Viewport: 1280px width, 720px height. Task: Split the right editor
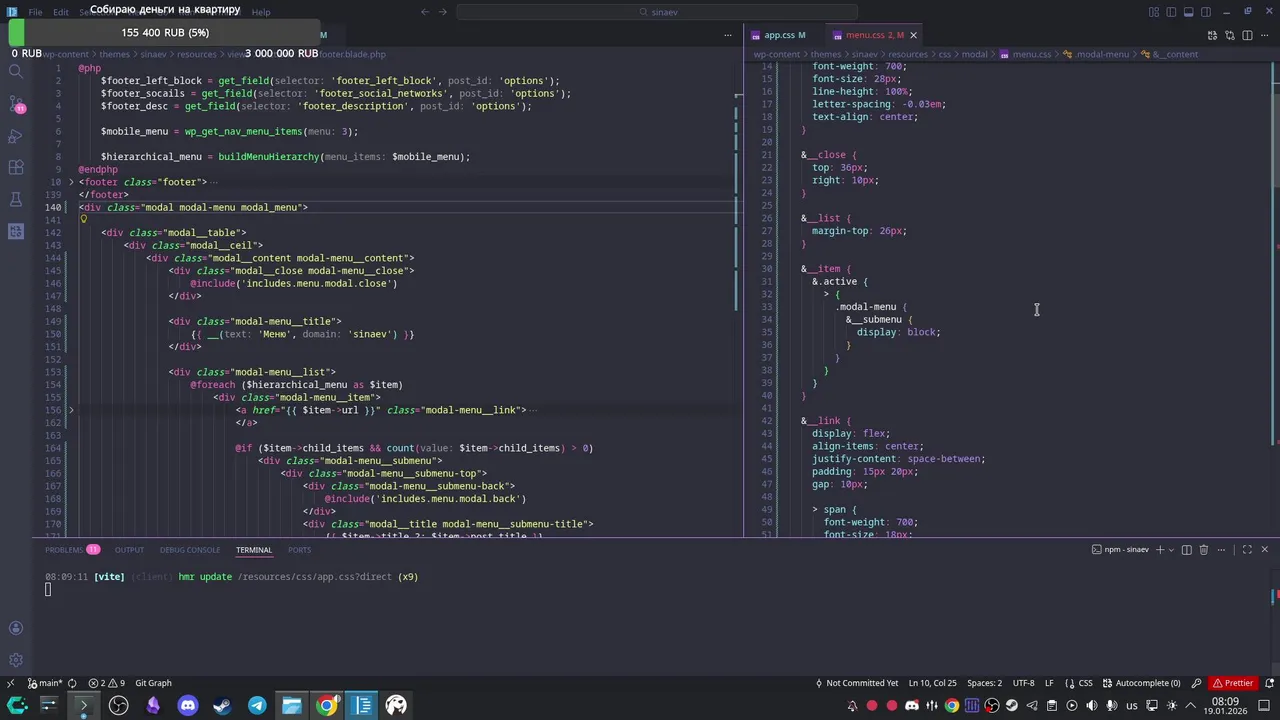click(x=1247, y=35)
